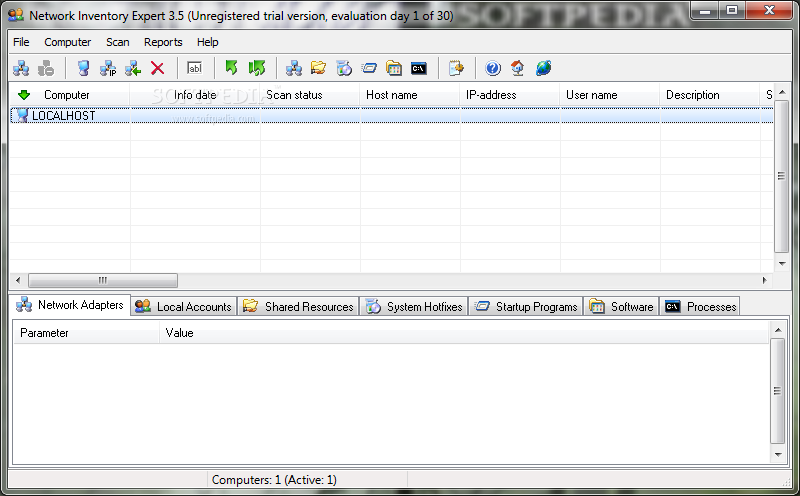Switch to the Processes tab
Screen dimensions: 800x496
point(700,307)
